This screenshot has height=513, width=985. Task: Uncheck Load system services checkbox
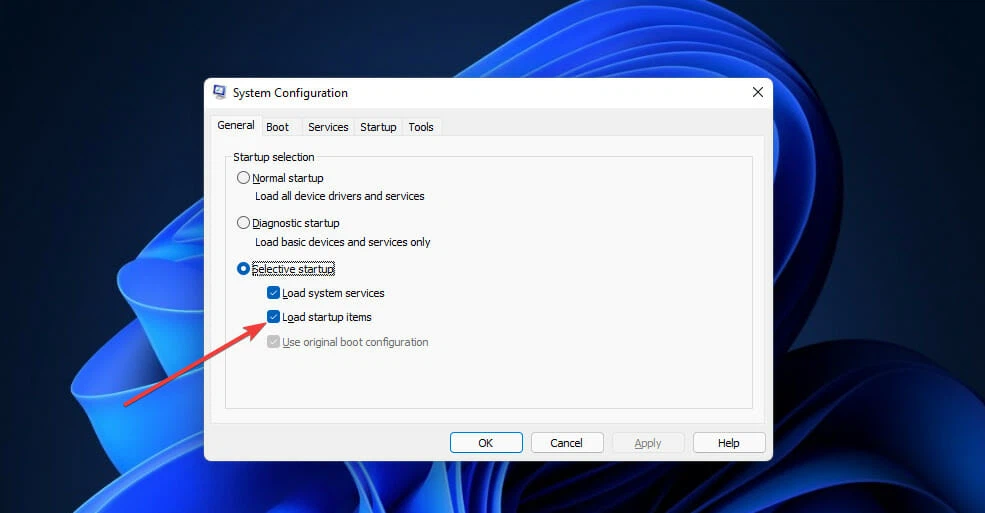coord(274,293)
